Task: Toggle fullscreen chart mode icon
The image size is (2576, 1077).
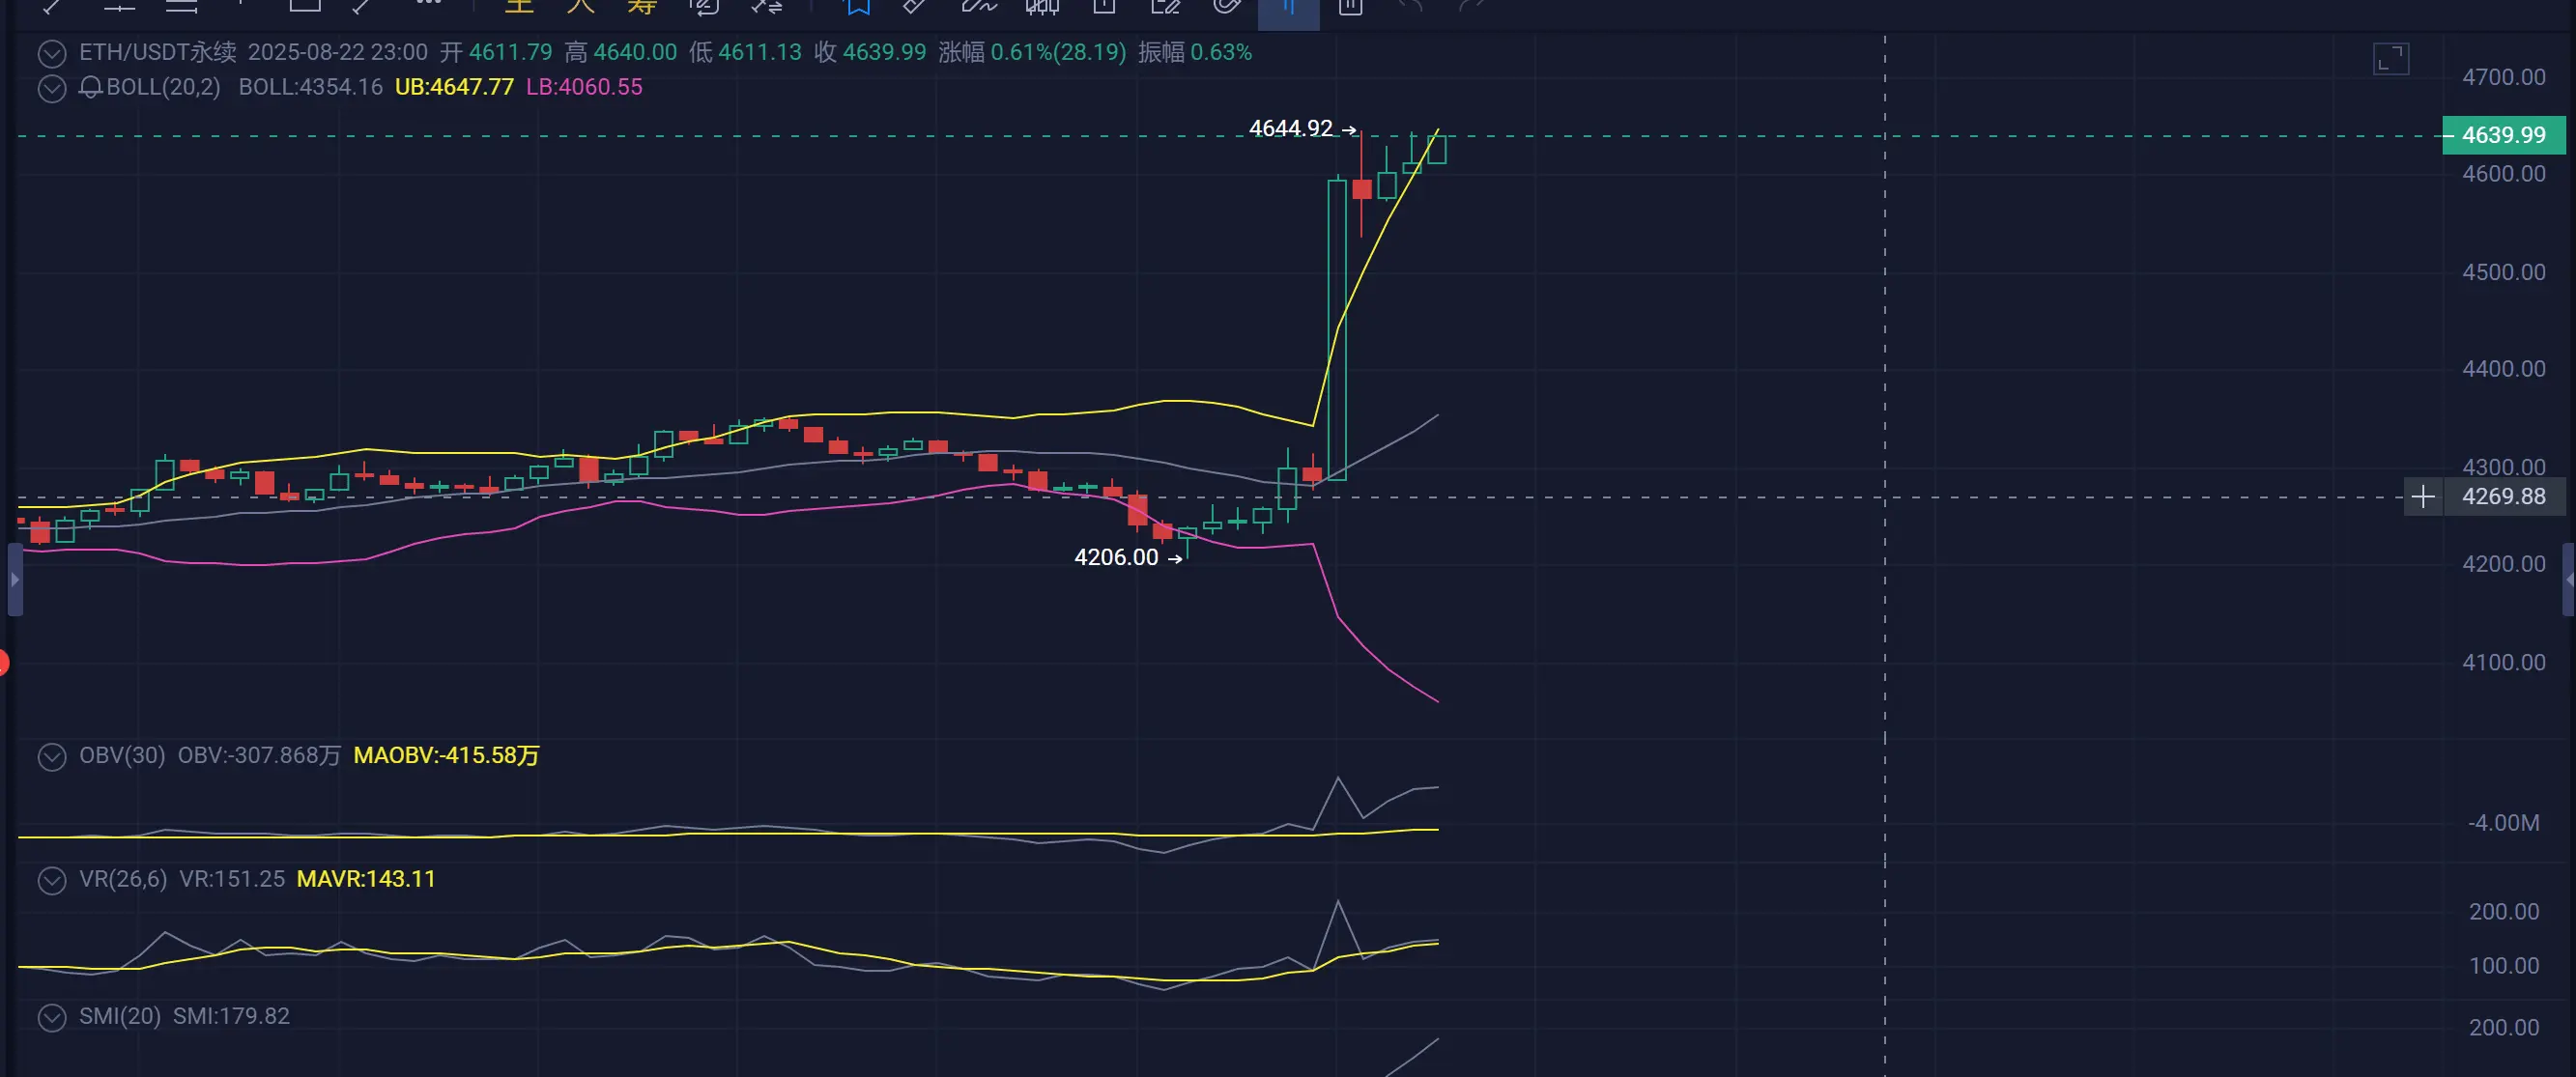Action: coord(2391,59)
